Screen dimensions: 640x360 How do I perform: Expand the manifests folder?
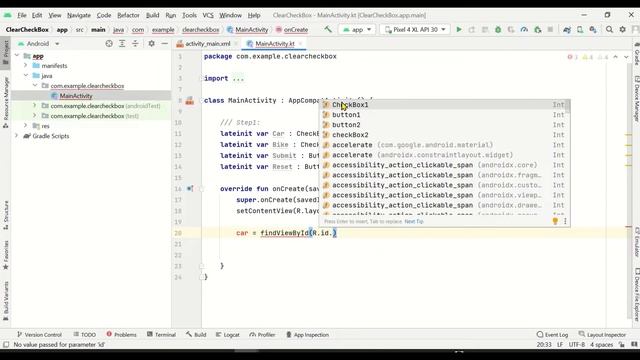pyautogui.click(x=25, y=65)
